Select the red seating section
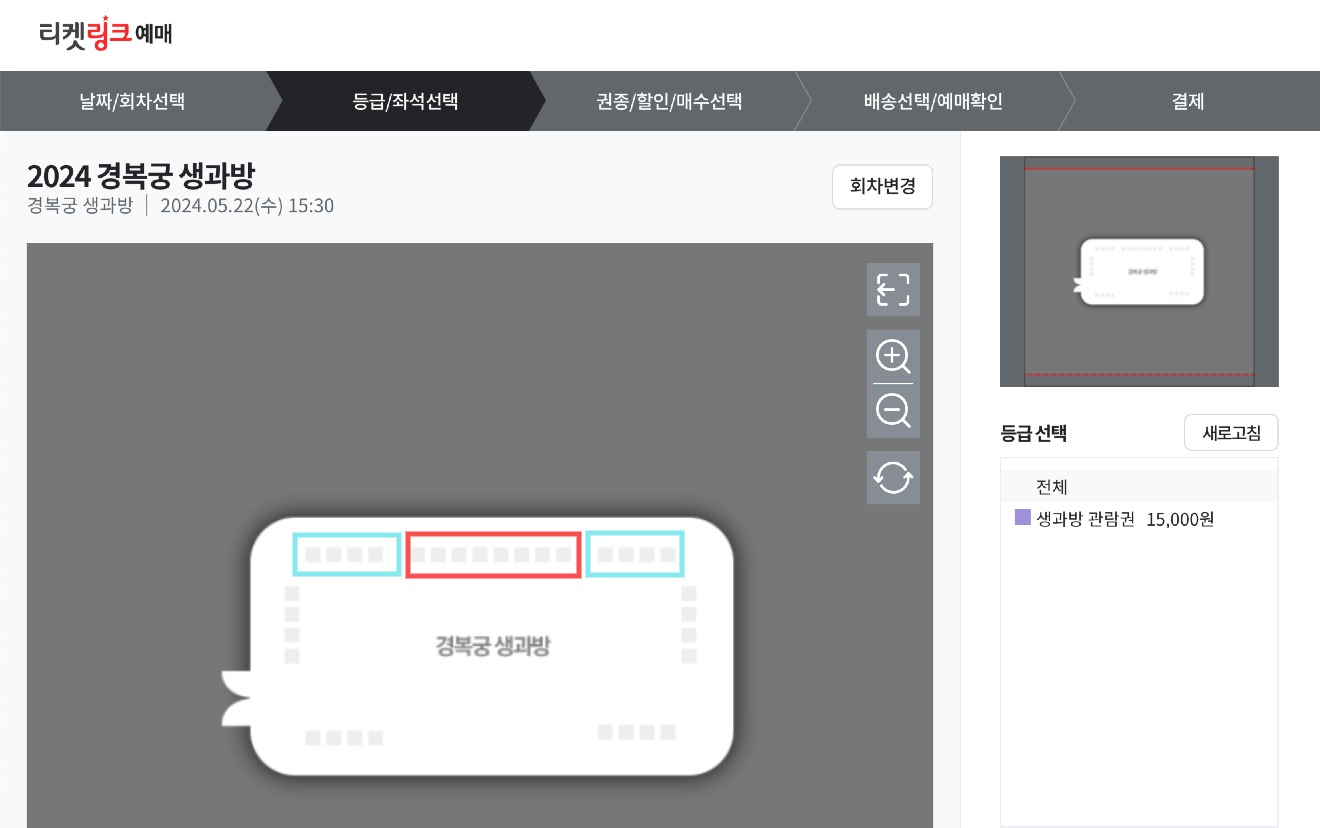The height and width of the screenshot is (828, 1320). (493, 554)
